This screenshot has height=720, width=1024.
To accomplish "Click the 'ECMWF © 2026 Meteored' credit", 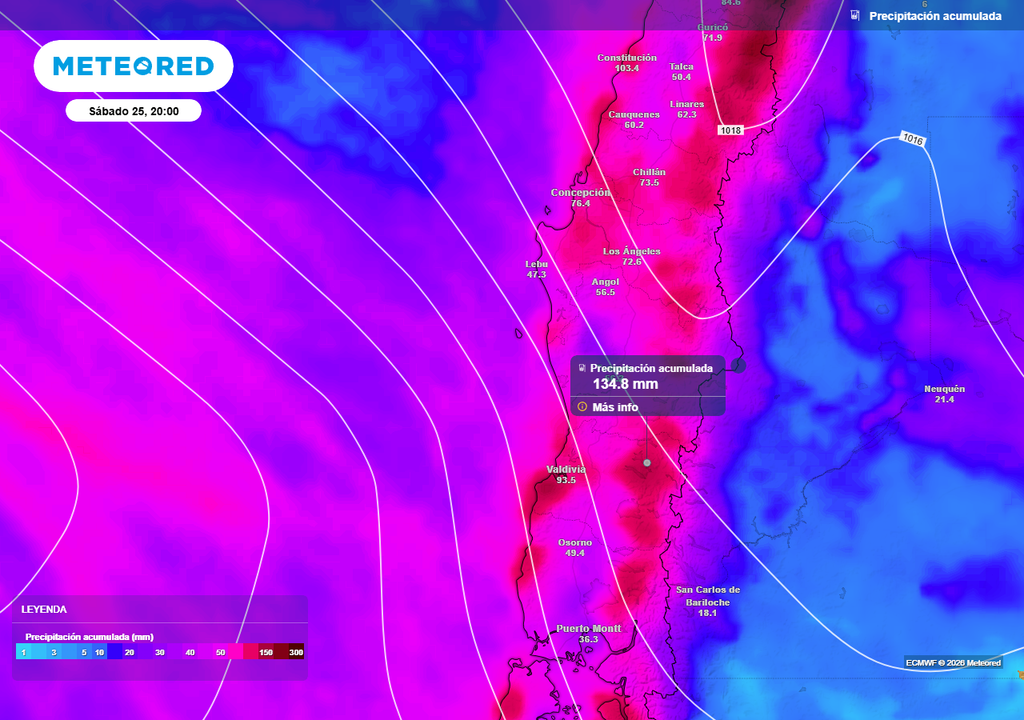I will coord(953,663).
